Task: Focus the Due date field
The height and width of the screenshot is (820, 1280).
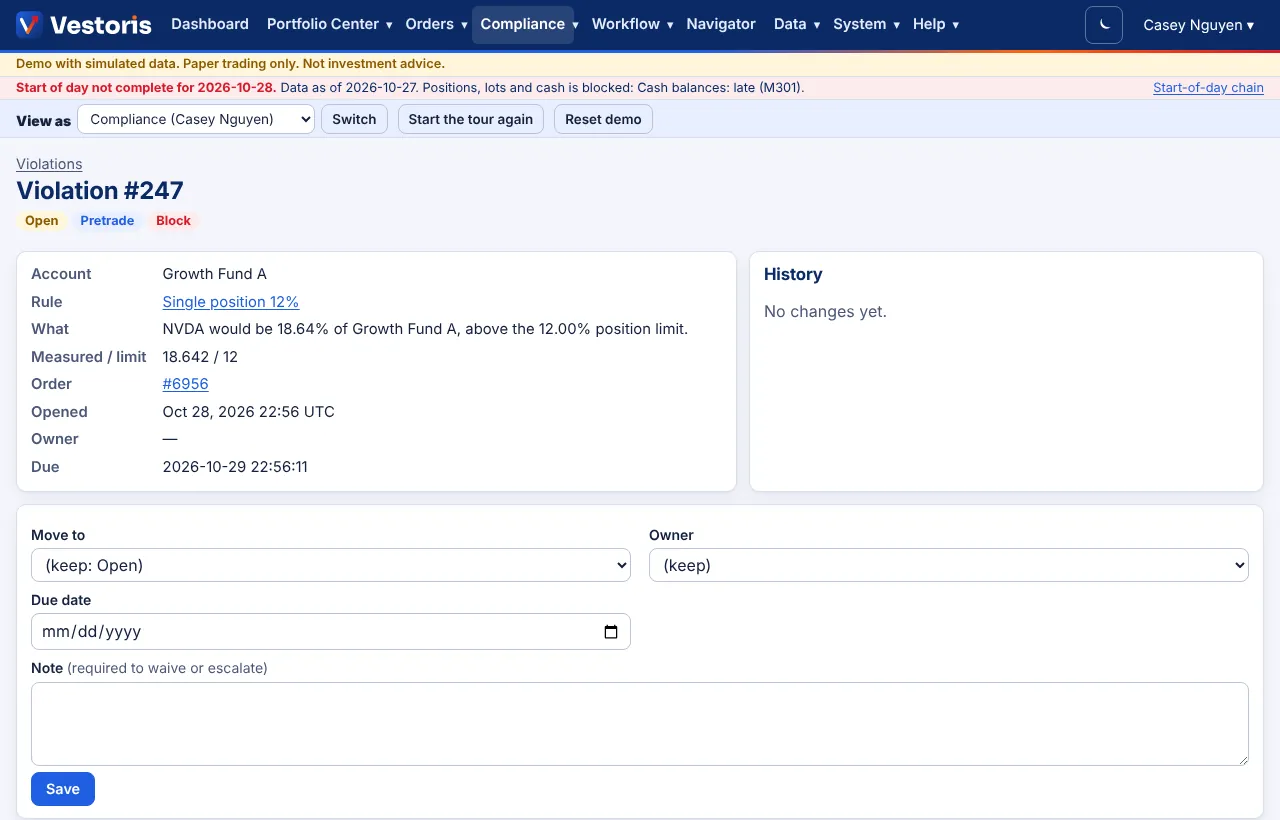Action: [x=331, y=632]
